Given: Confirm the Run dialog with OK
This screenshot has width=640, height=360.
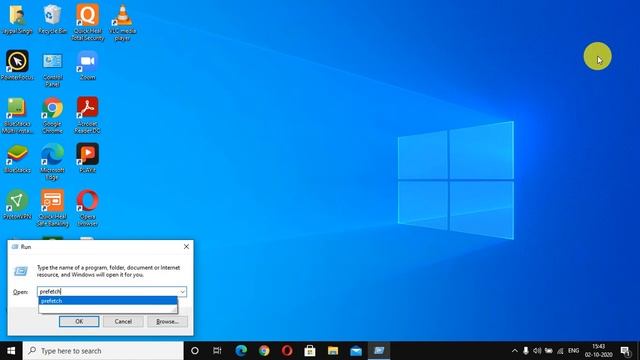Looking at the screenshot, I should (79, 322).
